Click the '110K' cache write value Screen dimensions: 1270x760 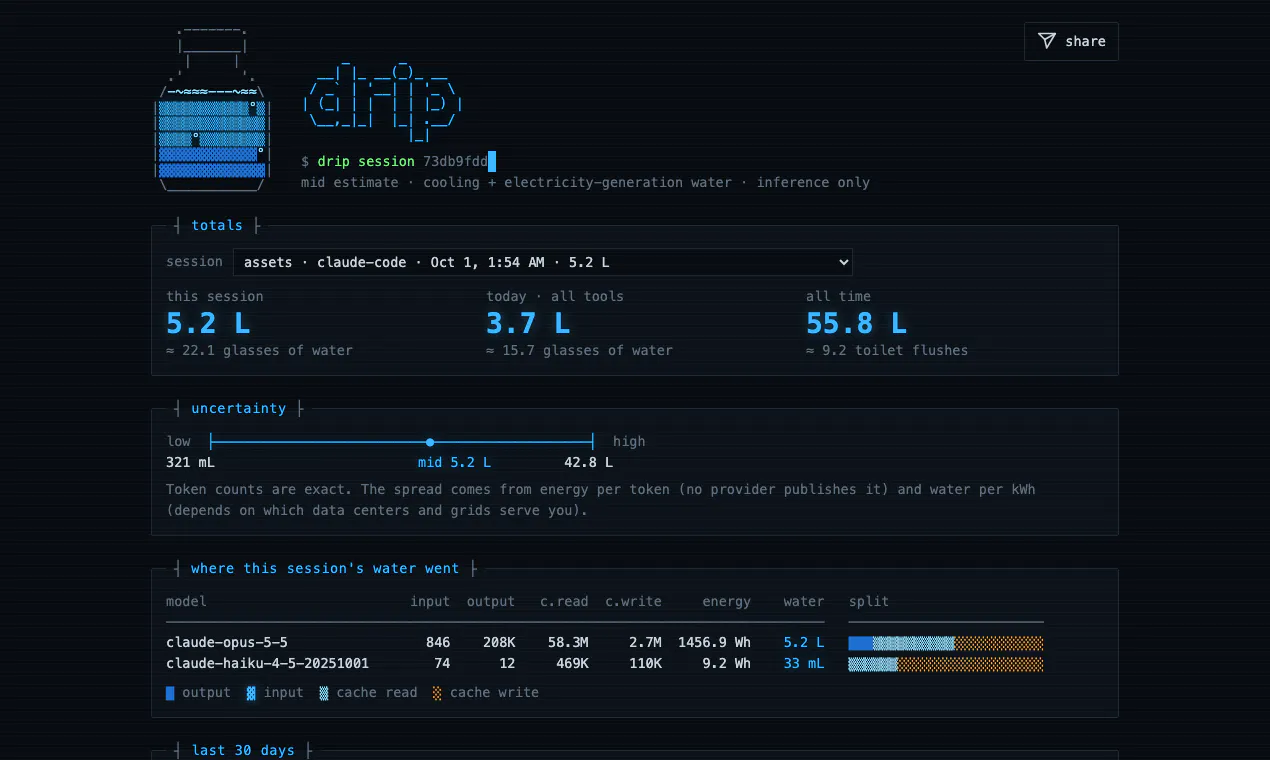(x=645, y=665)
